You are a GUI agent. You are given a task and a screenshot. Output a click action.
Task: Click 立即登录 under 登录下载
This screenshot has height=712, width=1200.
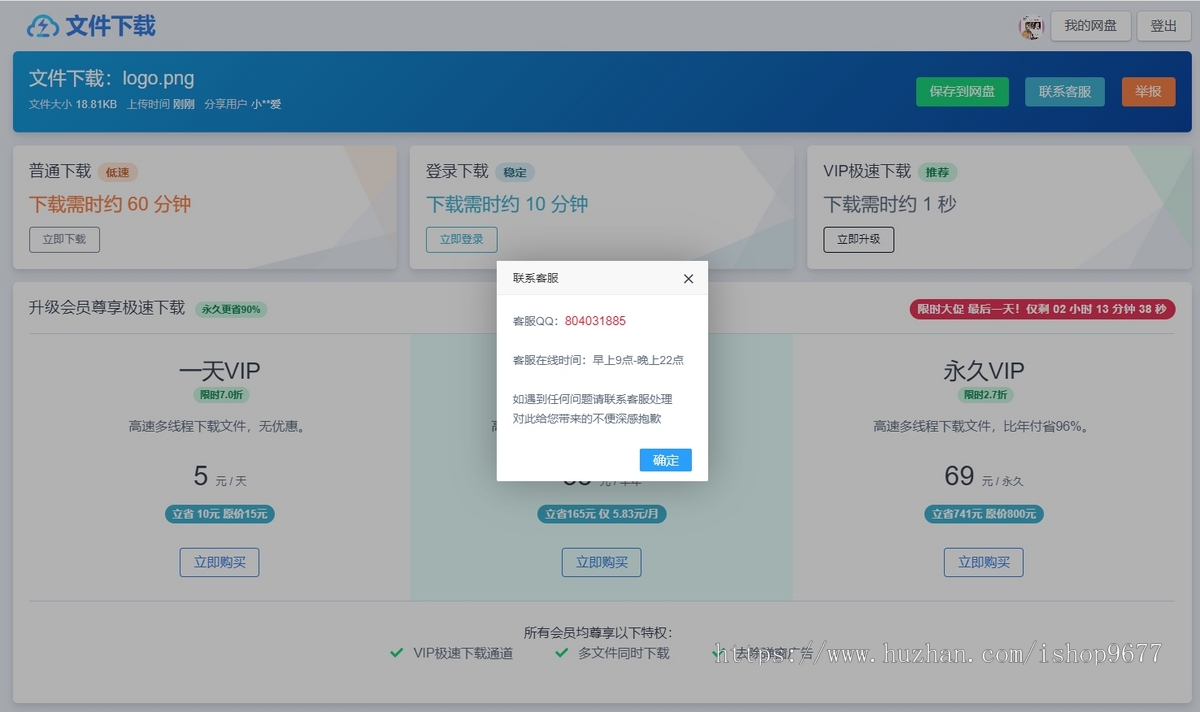[x=461, y=240]
